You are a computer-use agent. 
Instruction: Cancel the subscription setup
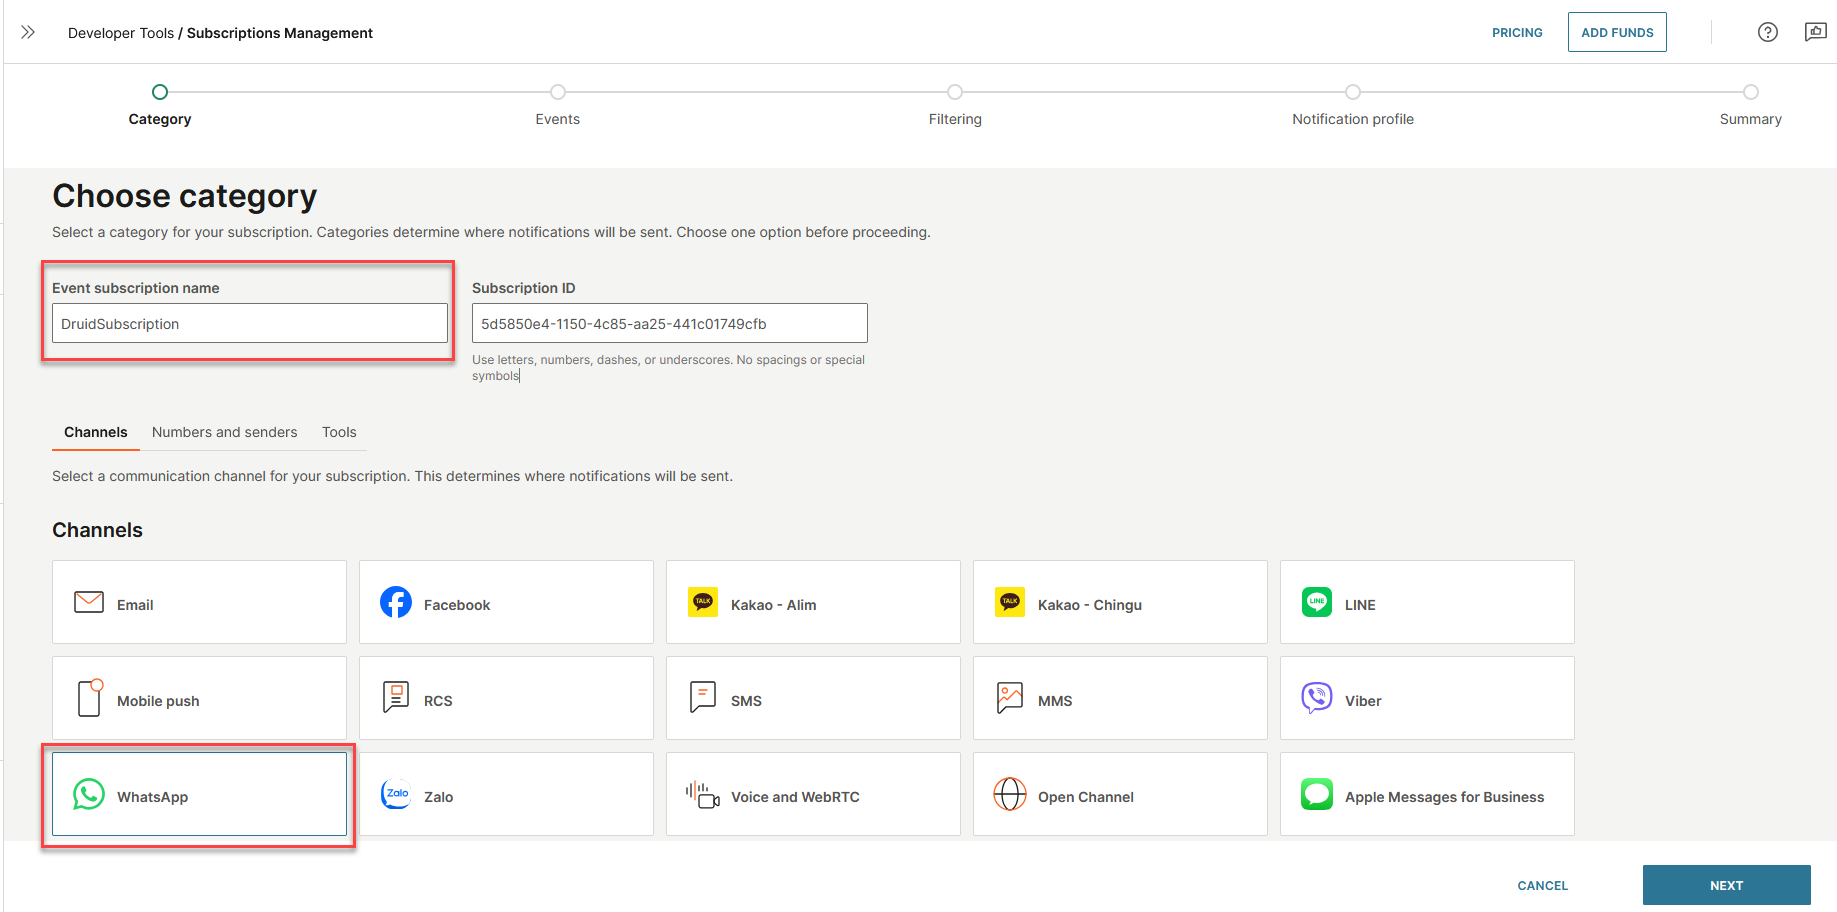pyautogui.click(x=1542, y=885)
